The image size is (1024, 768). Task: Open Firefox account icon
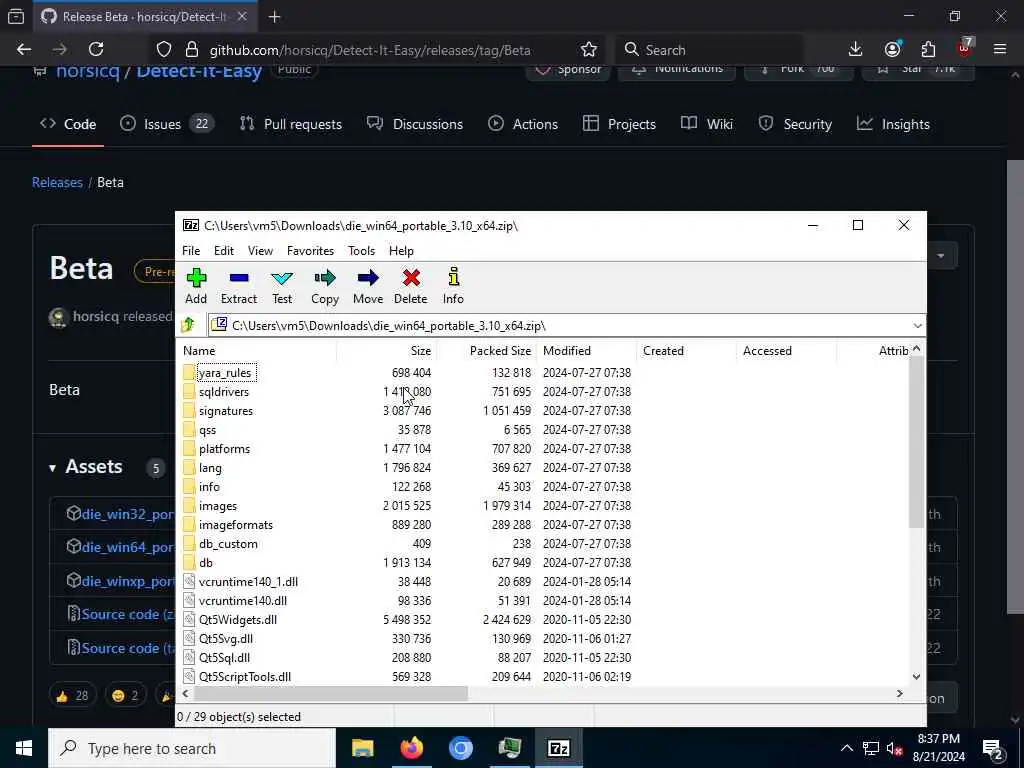pyautogui.click(x=892, y=50)
